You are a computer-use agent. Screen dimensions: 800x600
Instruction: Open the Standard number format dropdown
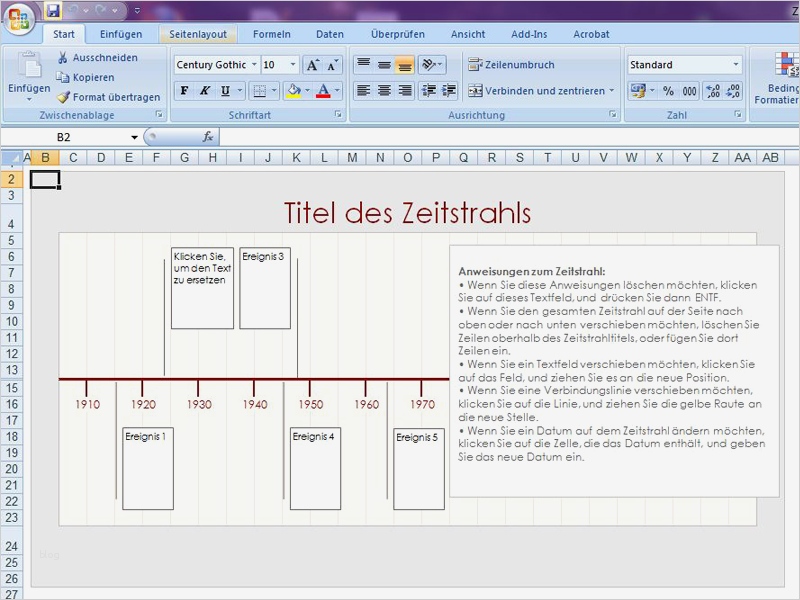point(736,64)
